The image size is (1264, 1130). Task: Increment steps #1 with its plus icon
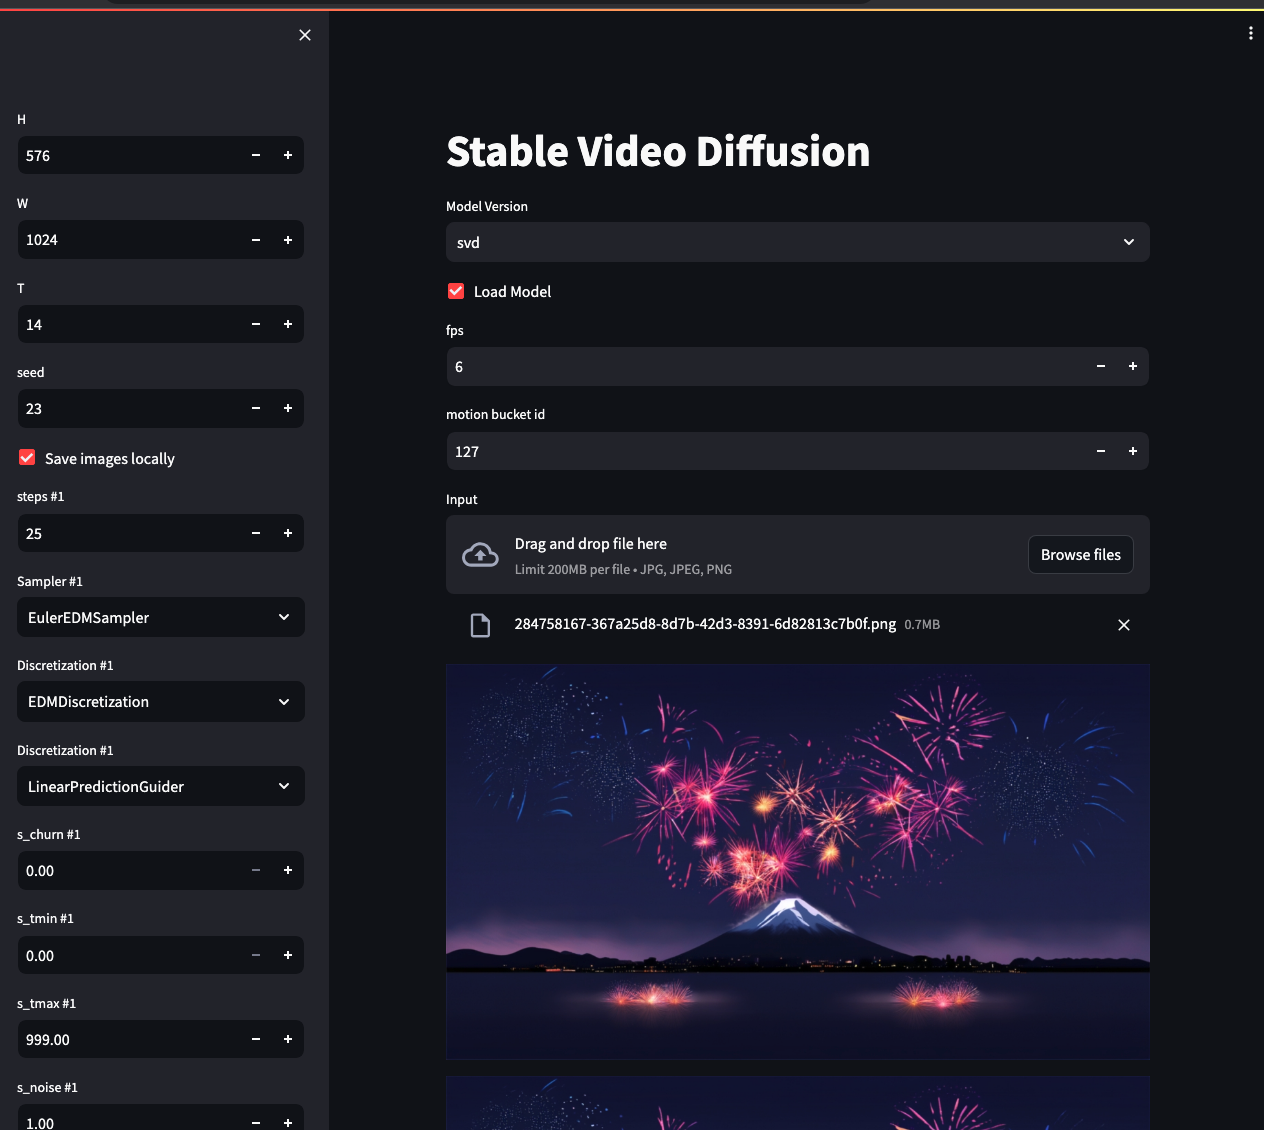287,533
